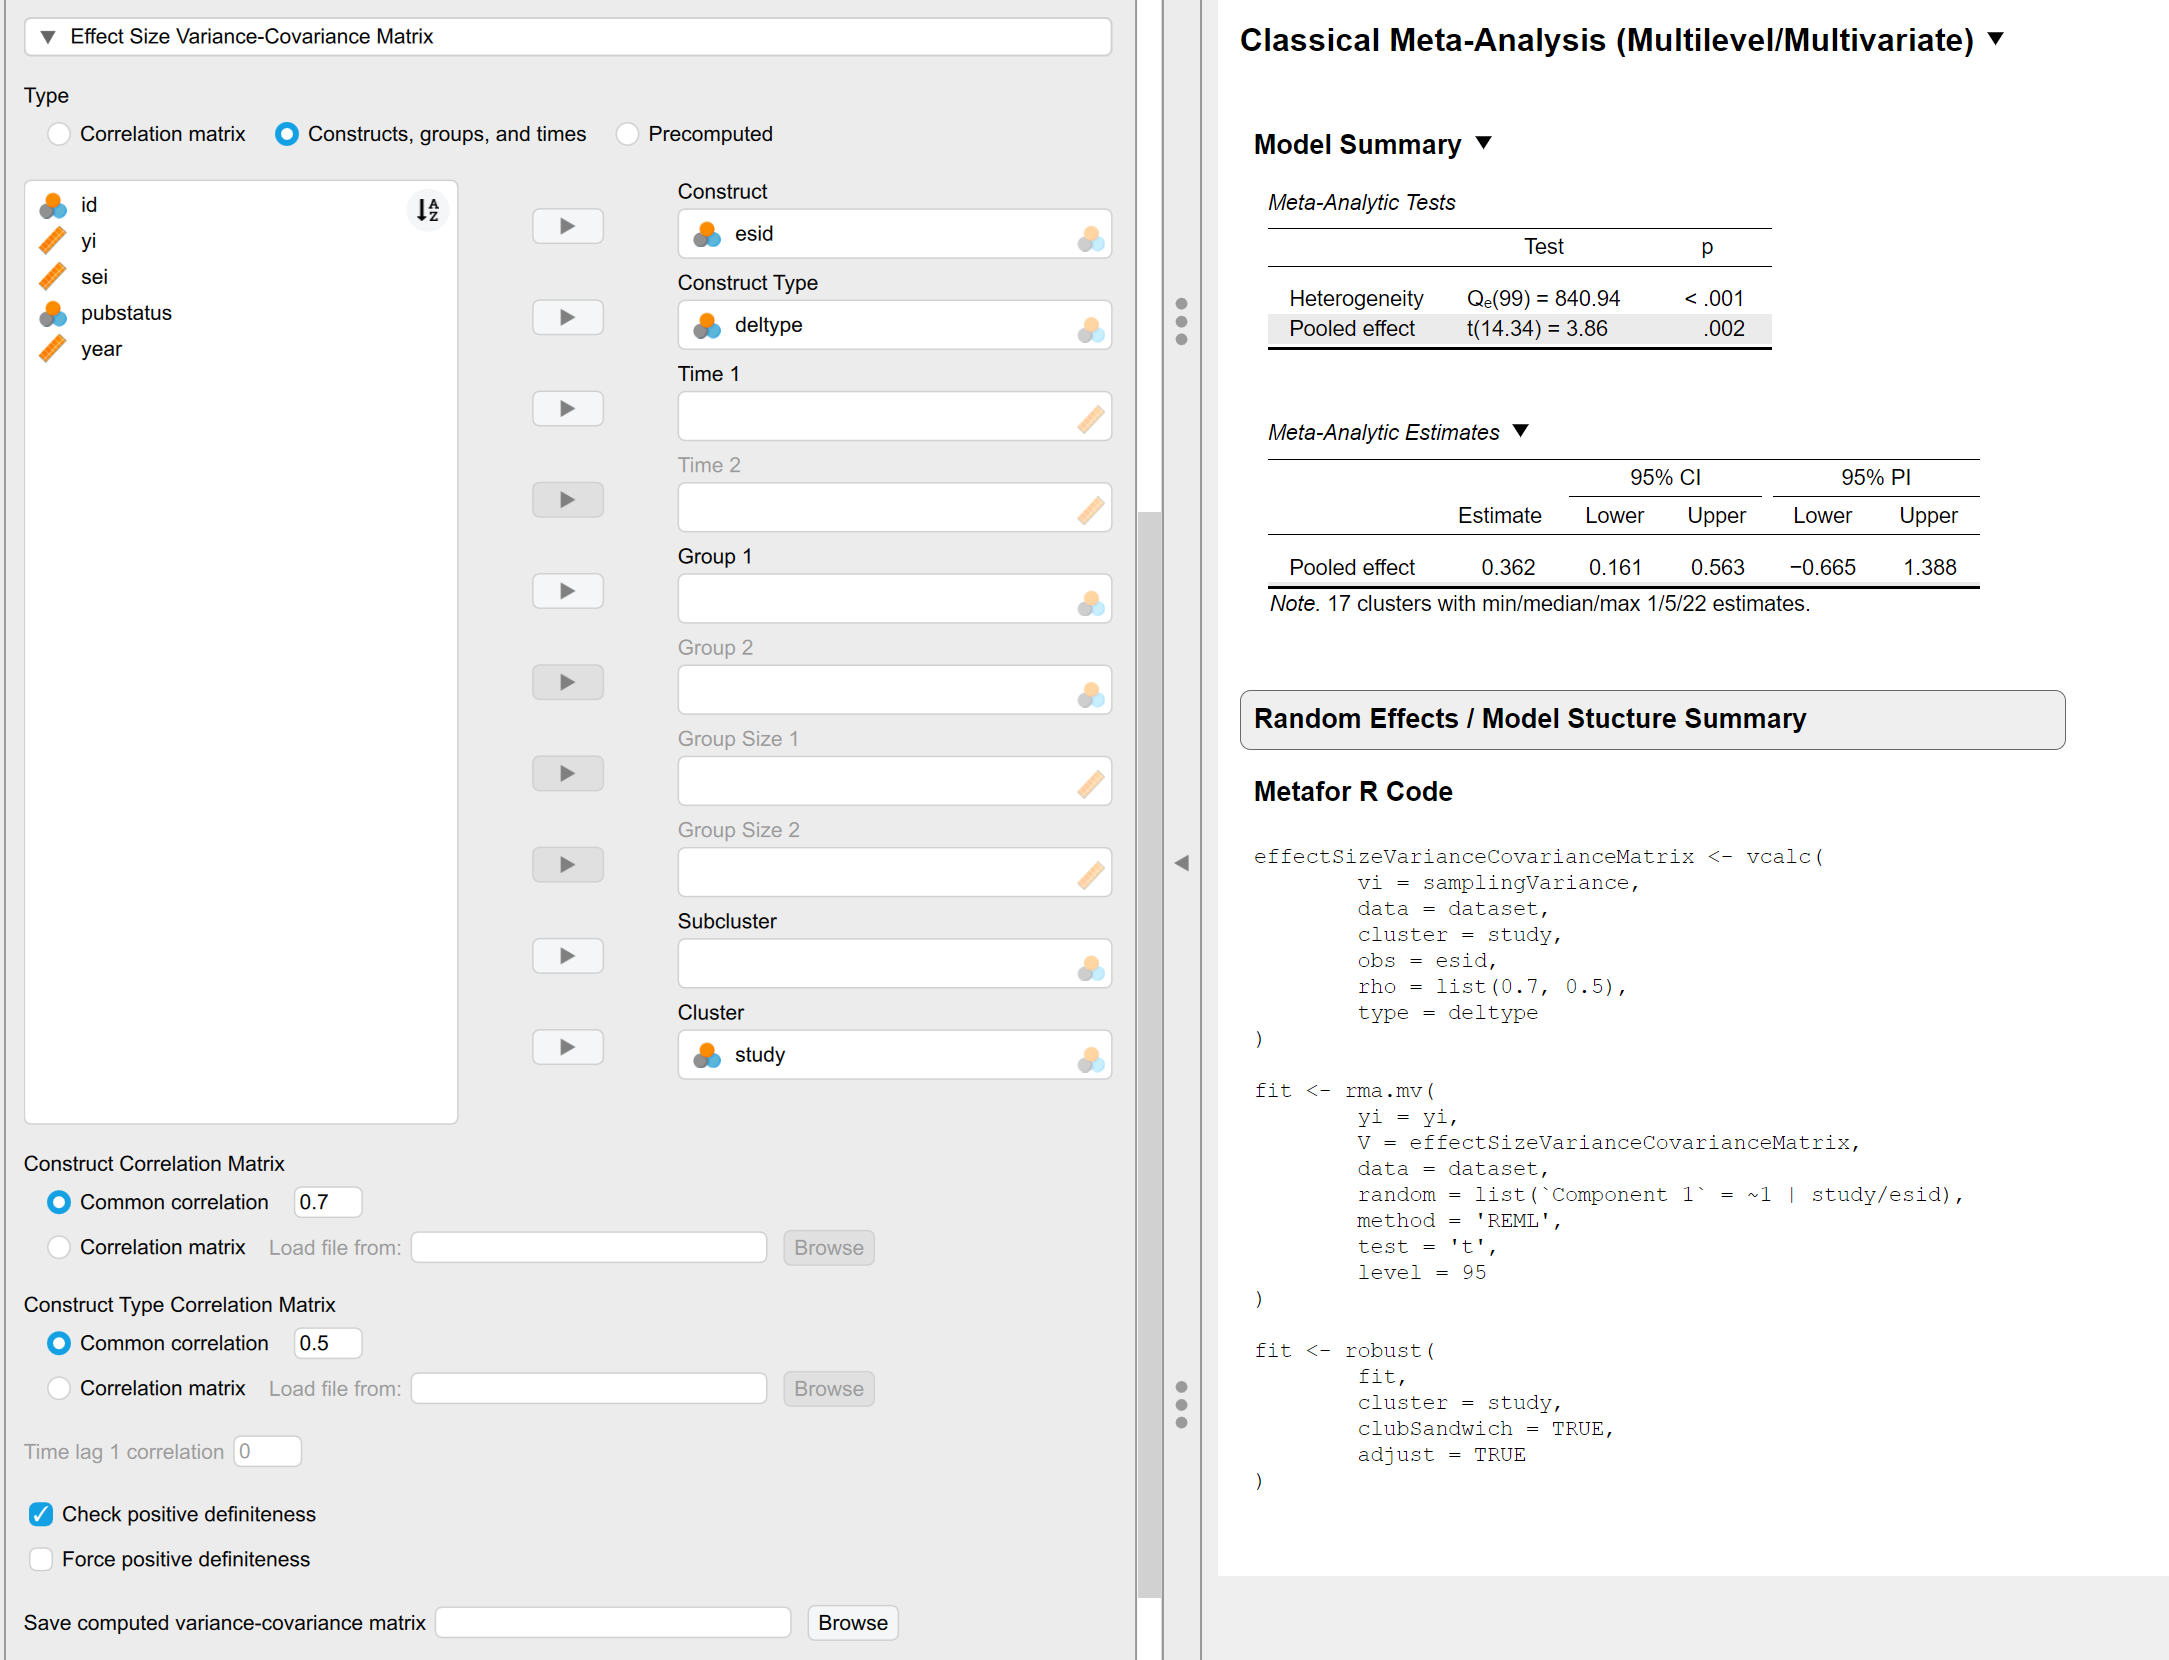Collapse Effect Size Variance-Covariance Matrix section
The image size is (2169, 1660).
[47, 37]
